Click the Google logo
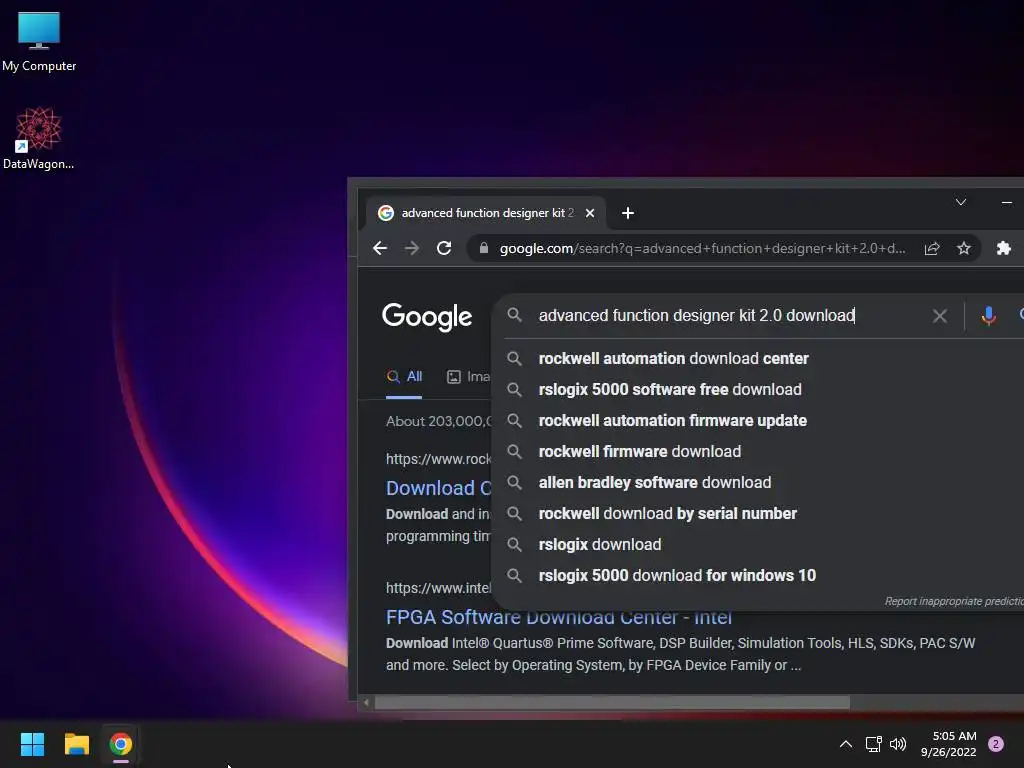The height and width of the screenshot is (768, 1024). point(427,317)
